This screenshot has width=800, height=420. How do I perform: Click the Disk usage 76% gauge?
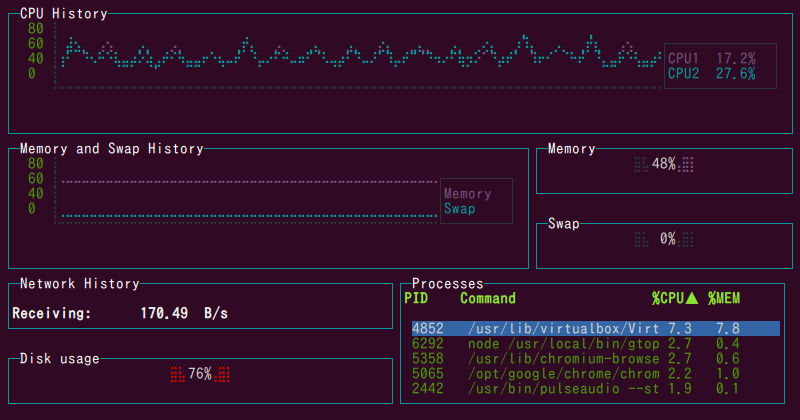click(200, 374)
